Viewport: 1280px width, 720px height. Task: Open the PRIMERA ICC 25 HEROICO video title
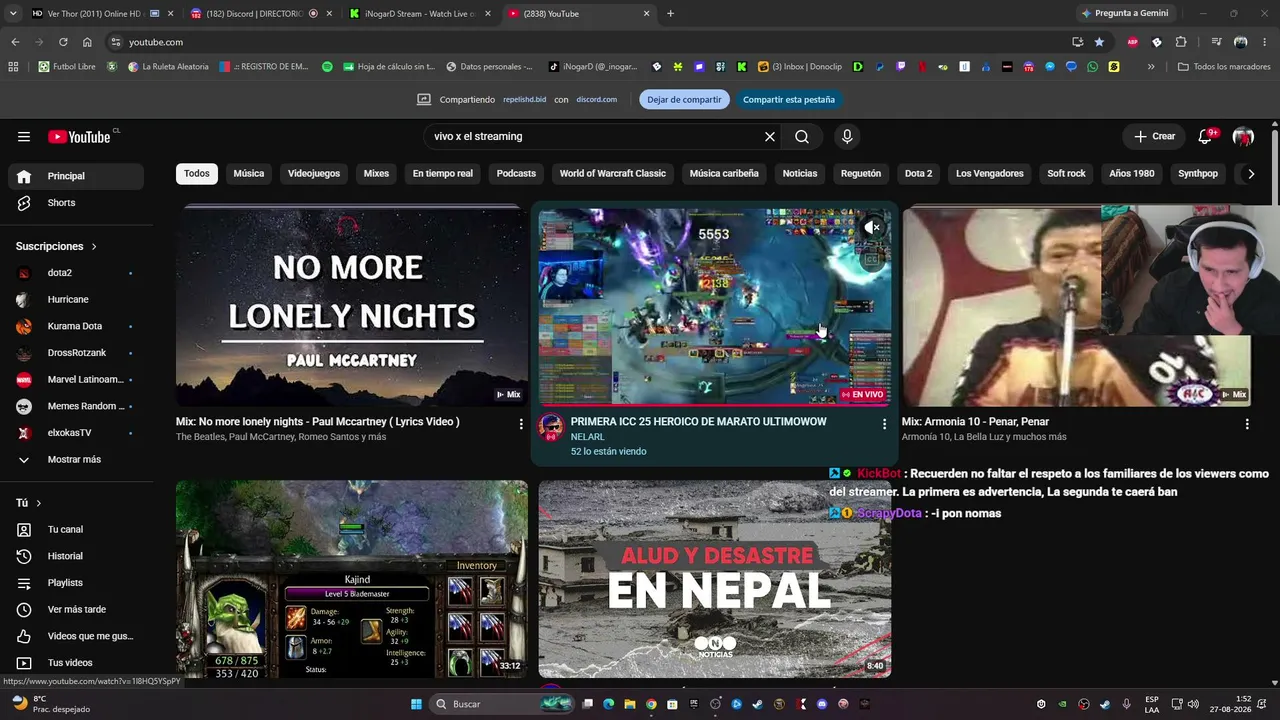click(x=699, y=422)
